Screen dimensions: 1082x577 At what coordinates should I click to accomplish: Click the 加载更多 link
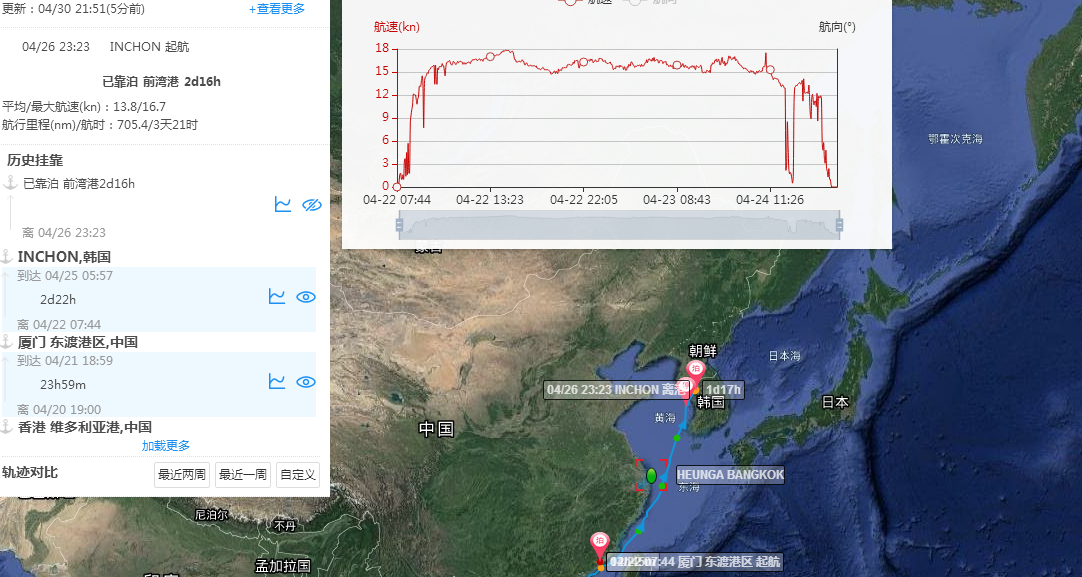166,446
